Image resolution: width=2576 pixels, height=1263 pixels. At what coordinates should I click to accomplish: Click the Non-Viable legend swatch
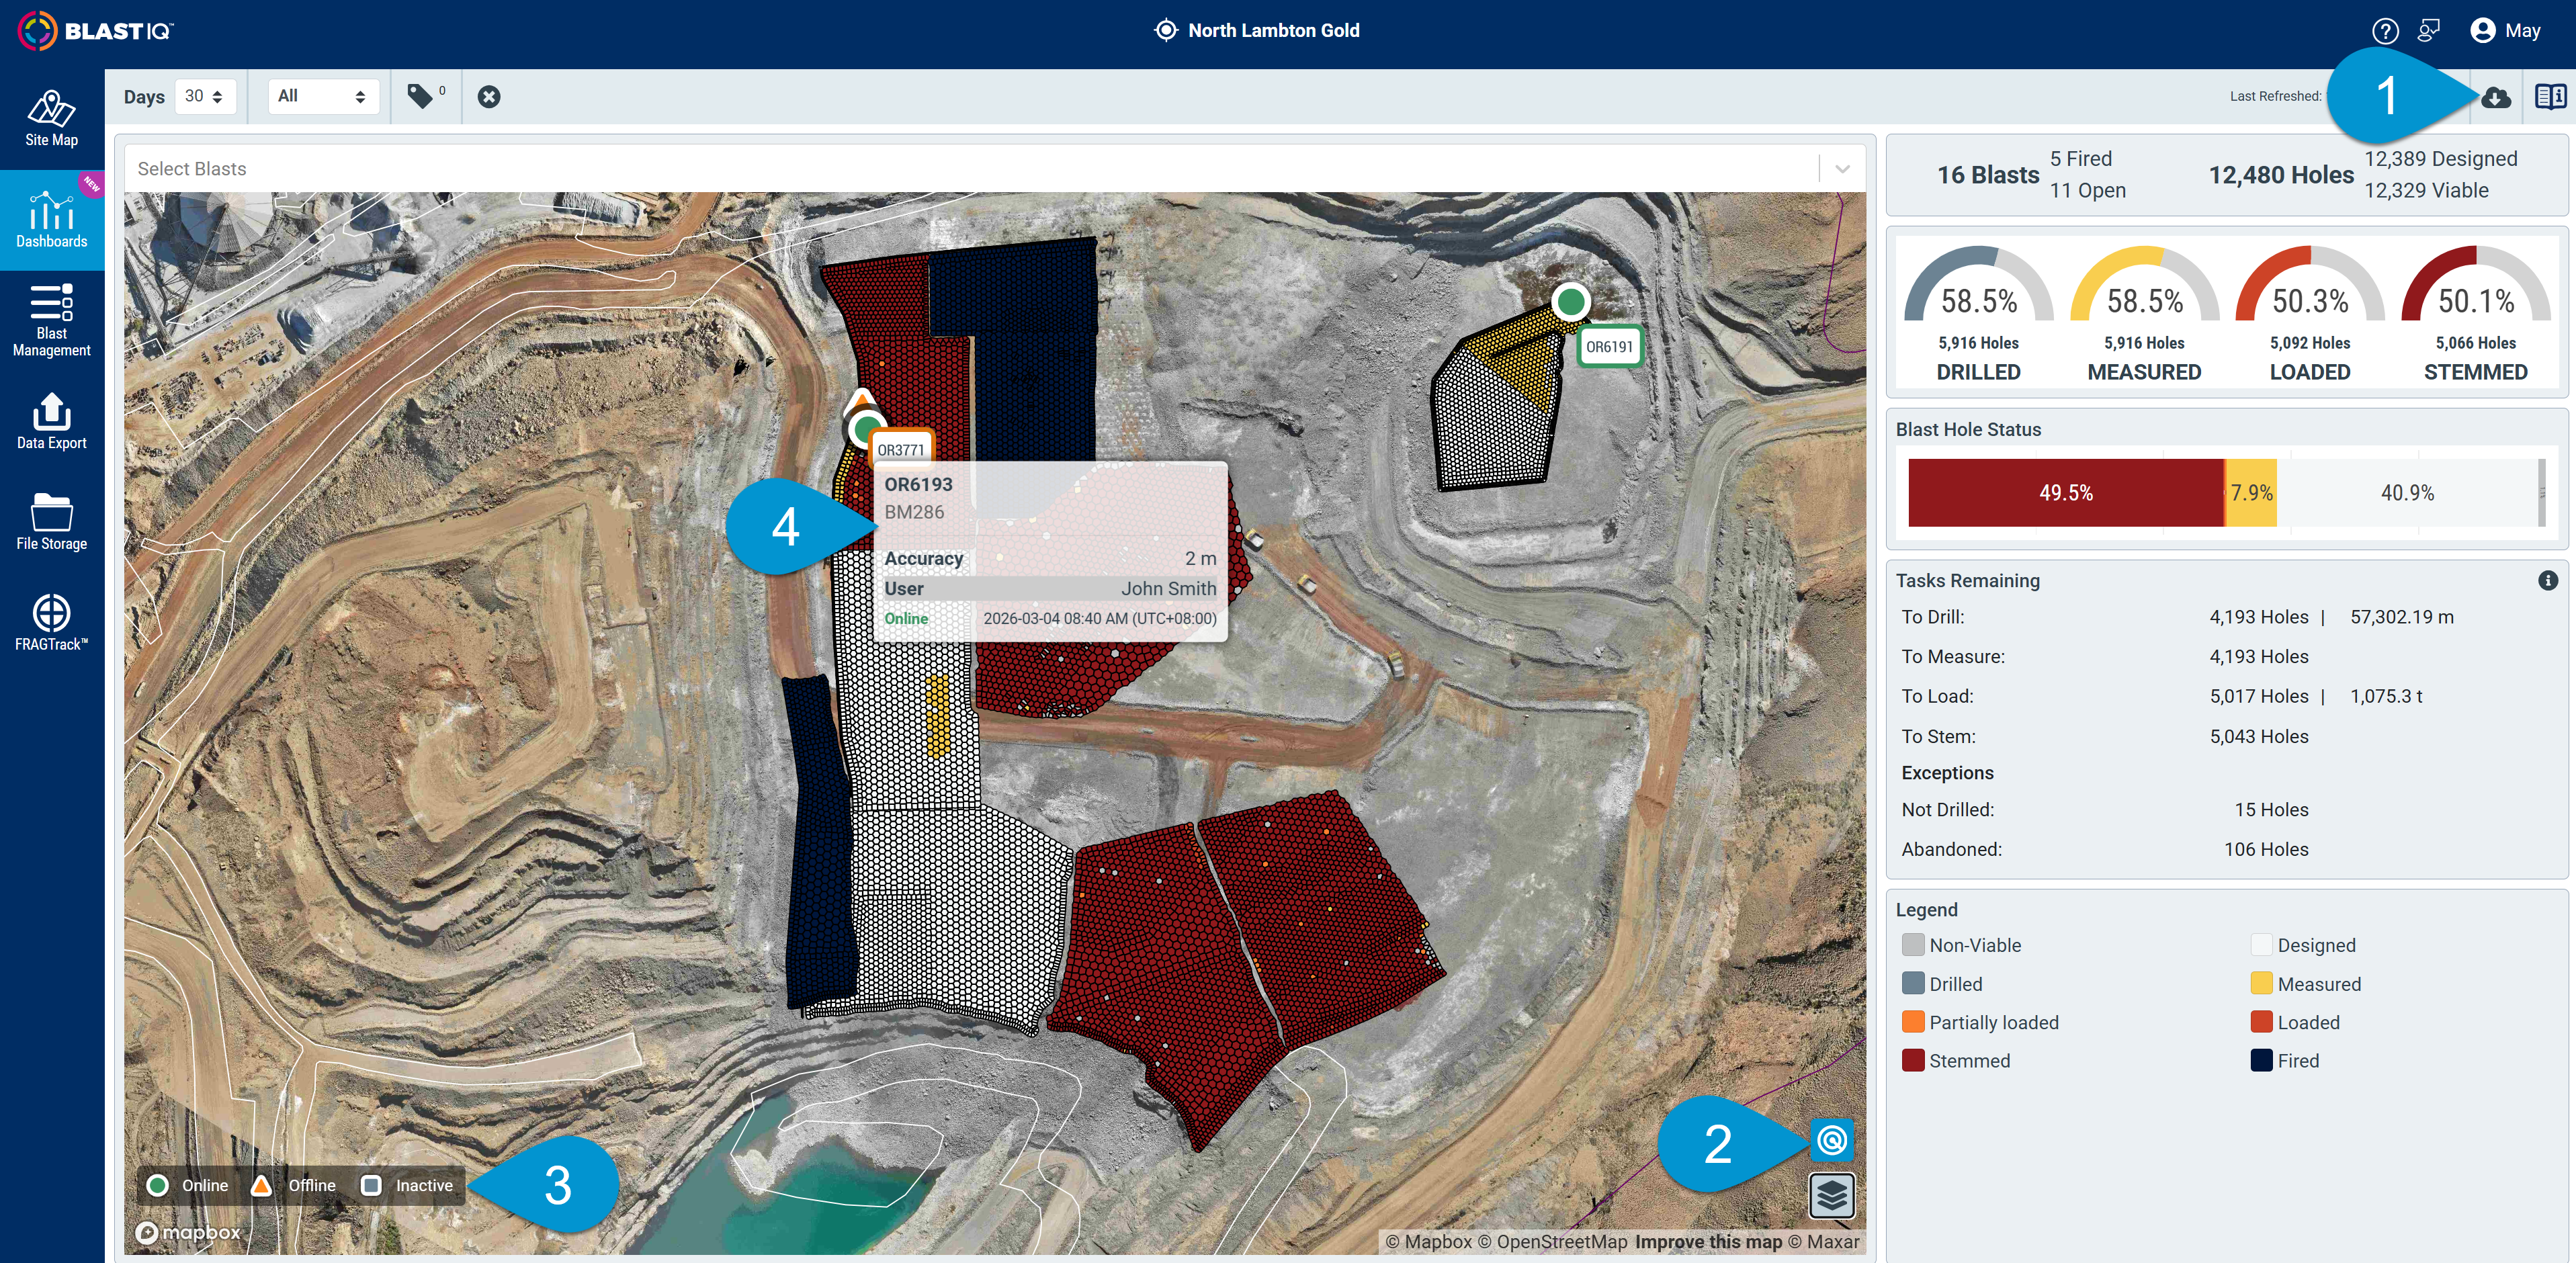click(x=1912, y=945)
